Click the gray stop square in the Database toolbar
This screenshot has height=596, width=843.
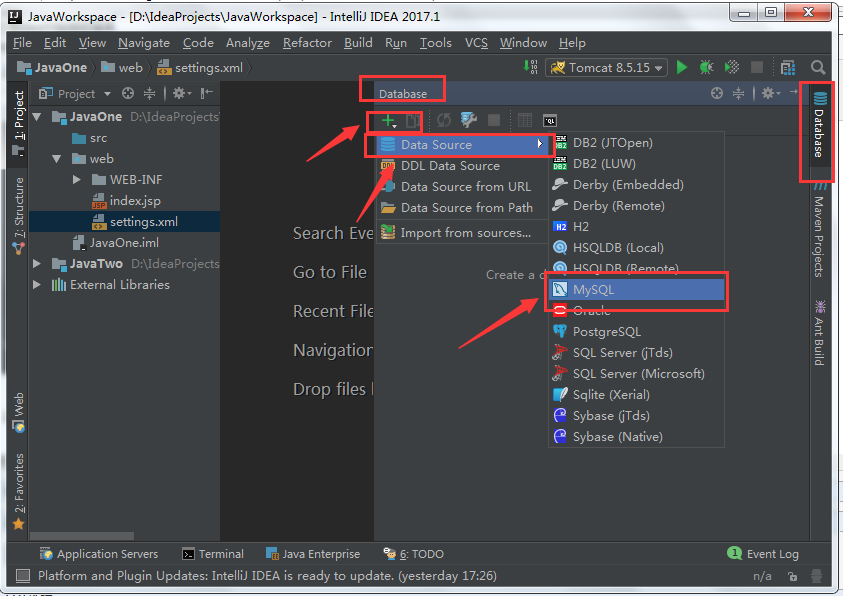(x=494, y=120)
